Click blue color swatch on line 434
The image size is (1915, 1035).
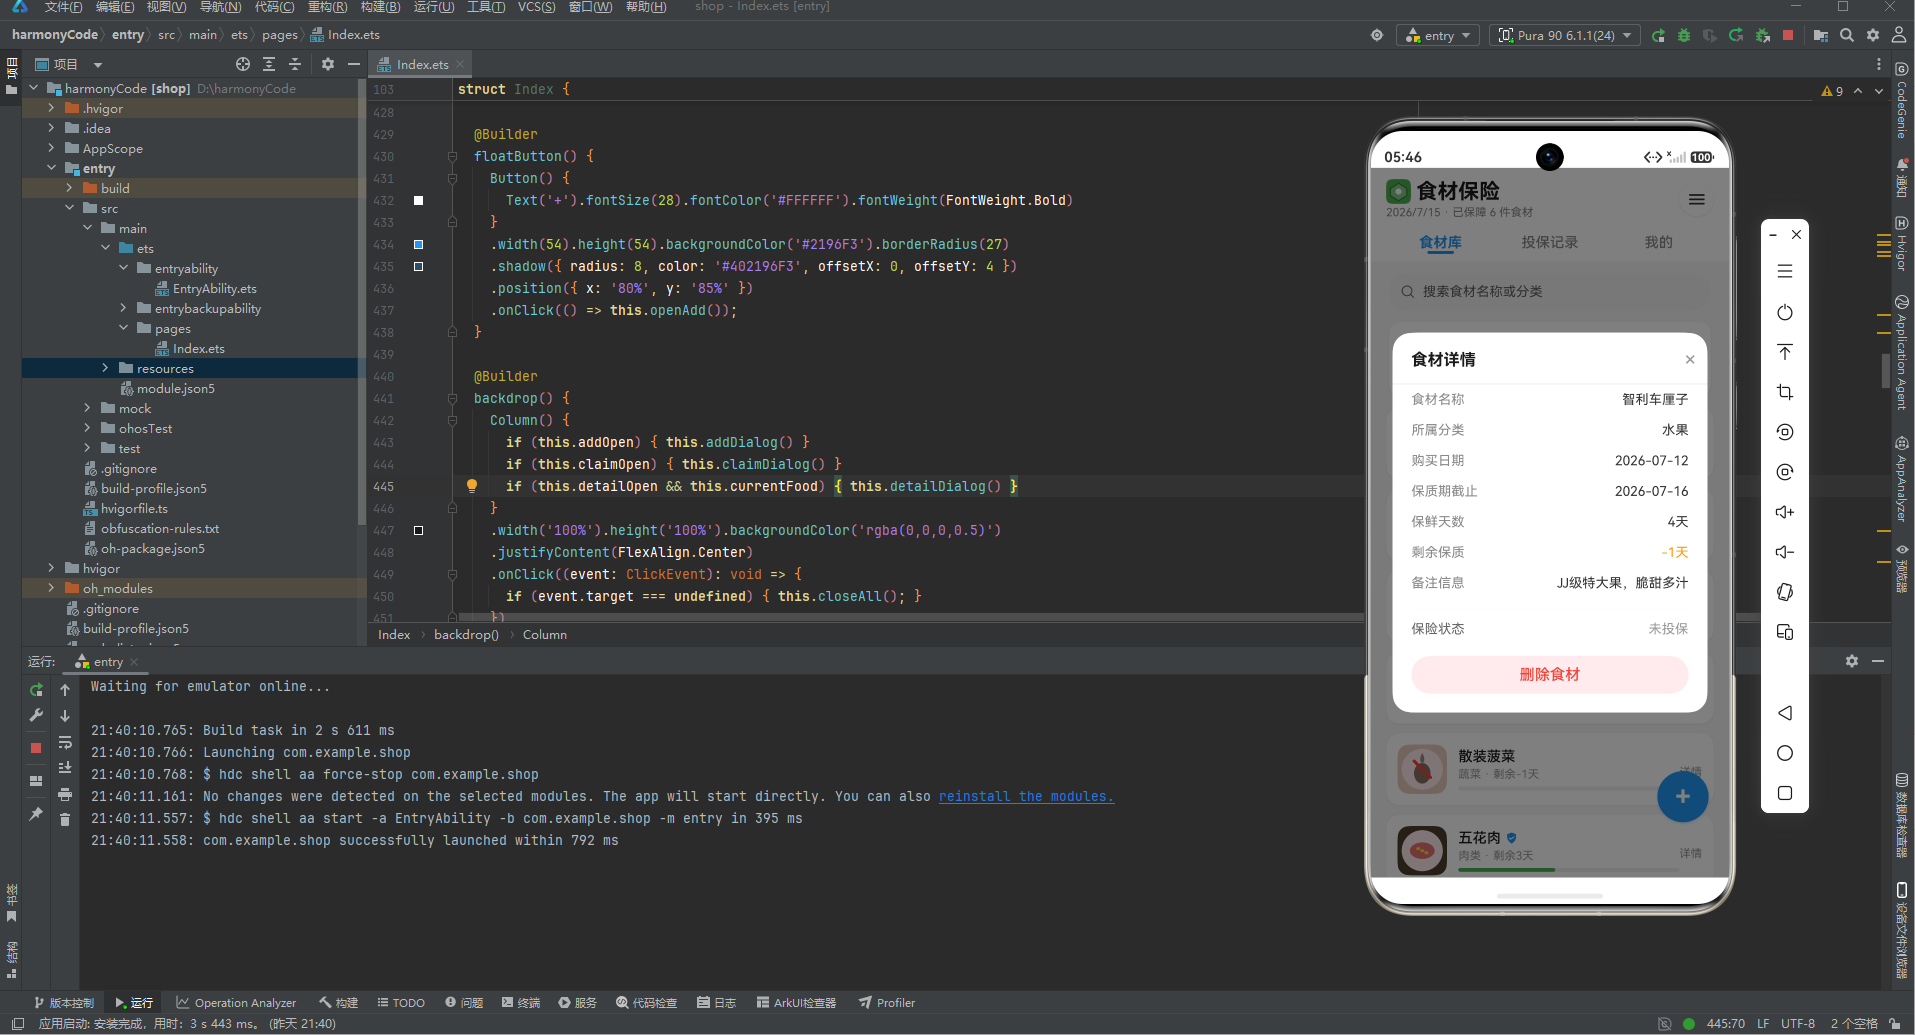(418, 245)
